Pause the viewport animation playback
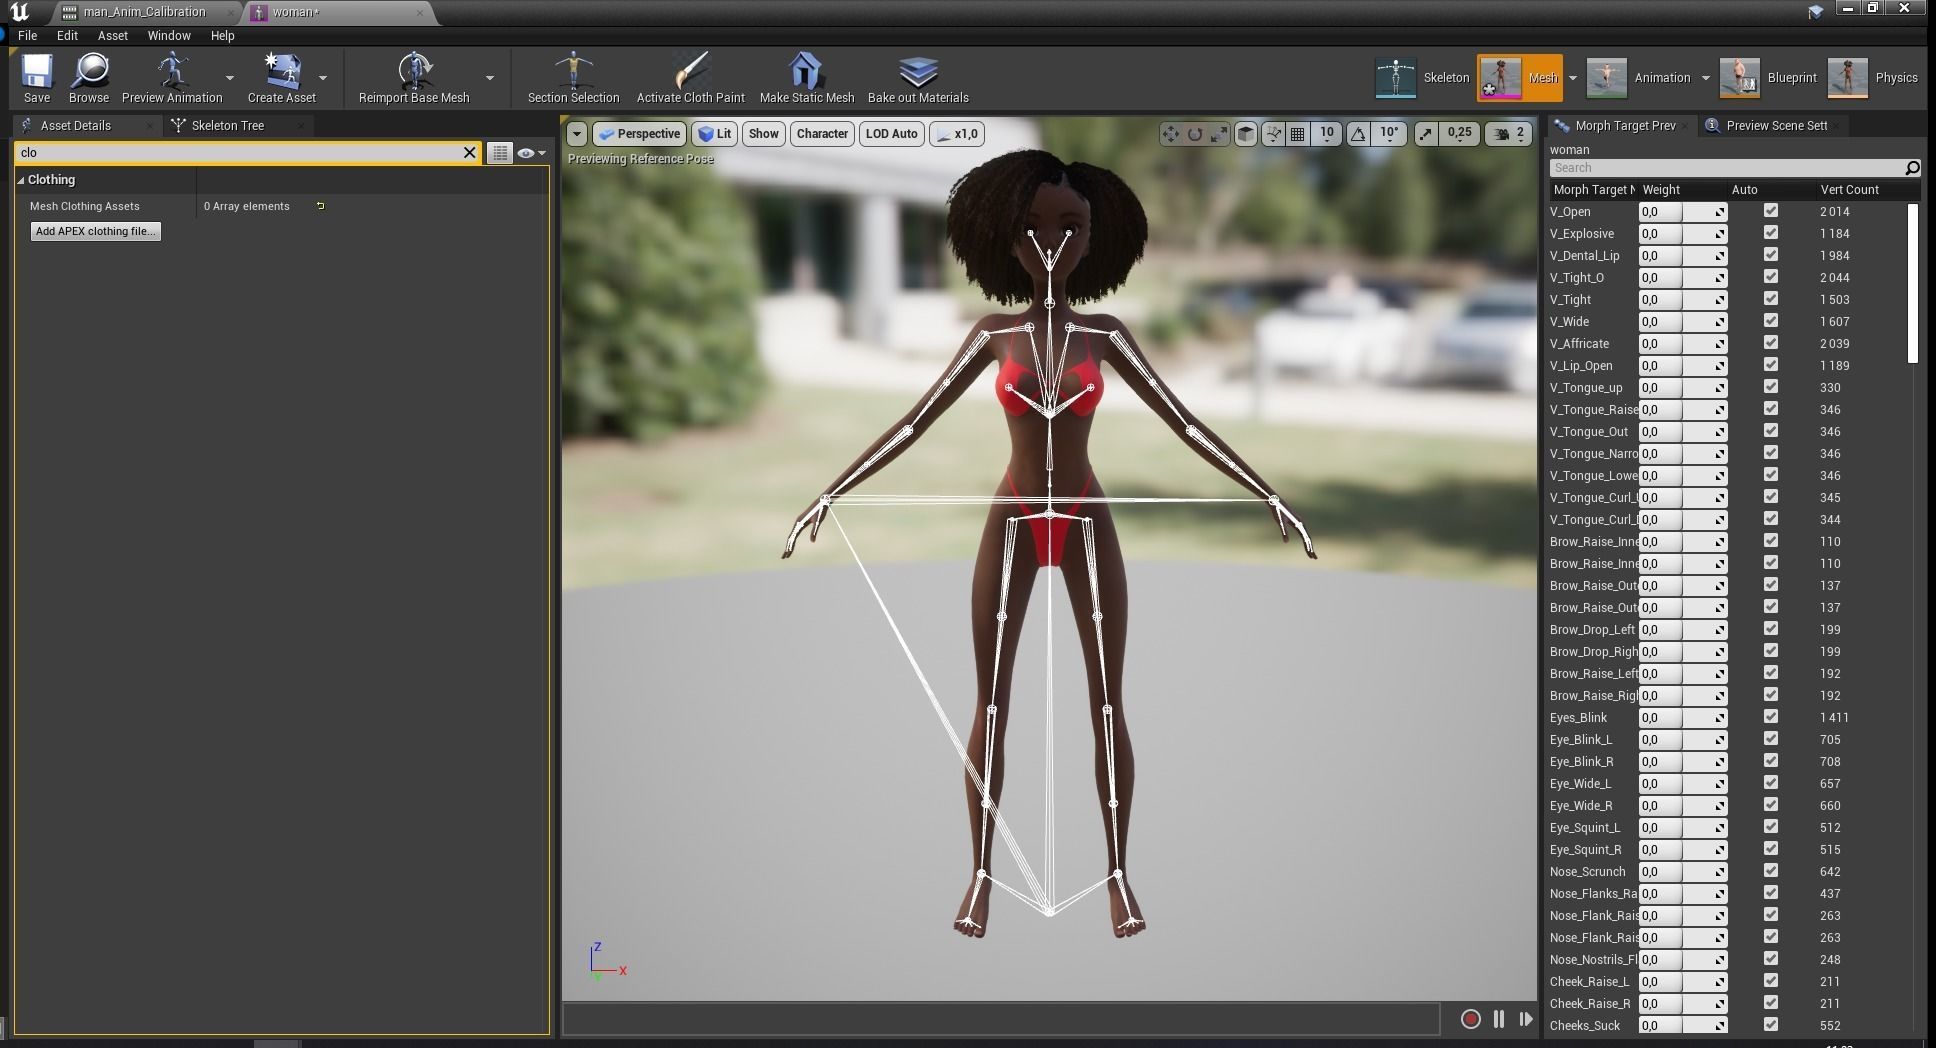Screen dimensions: 1936x1048 click(x=1499, y=1019)
